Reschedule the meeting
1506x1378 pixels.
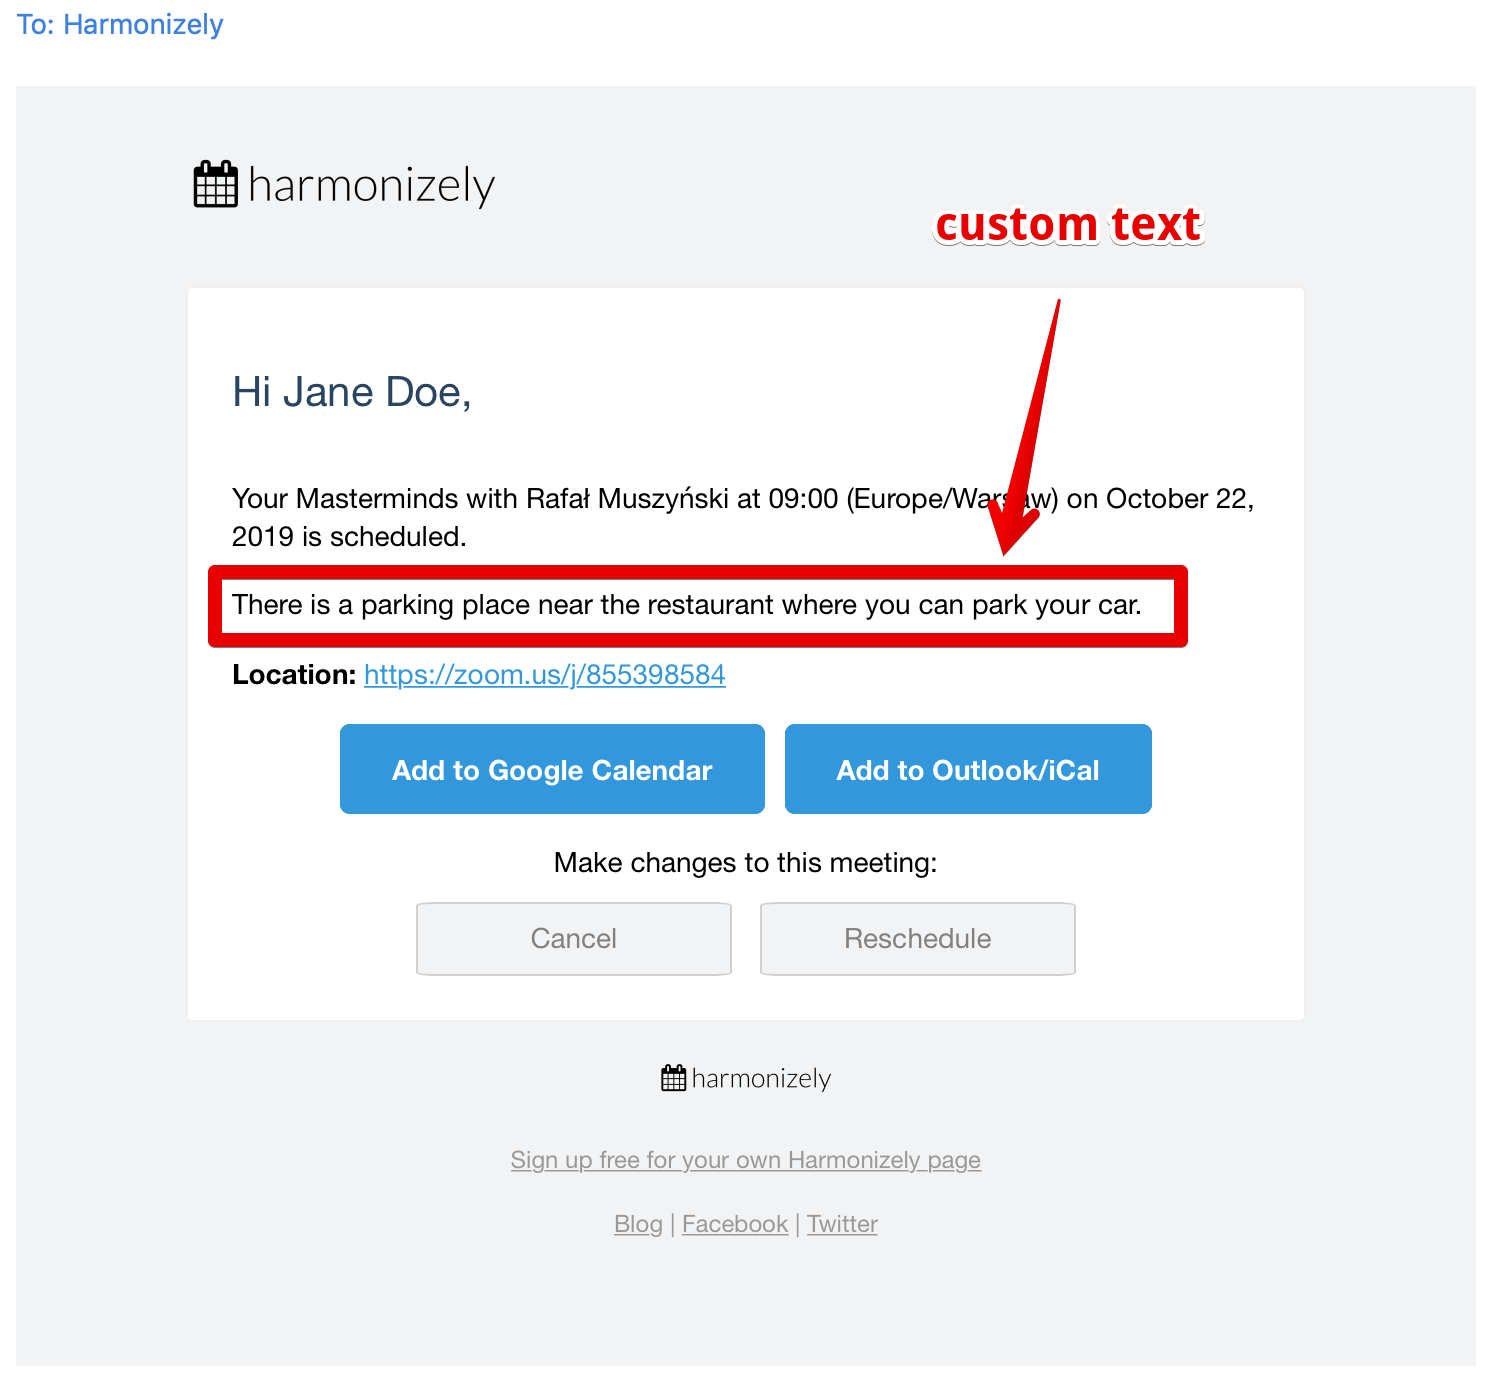pyautogui.click(x=918, y=939)
